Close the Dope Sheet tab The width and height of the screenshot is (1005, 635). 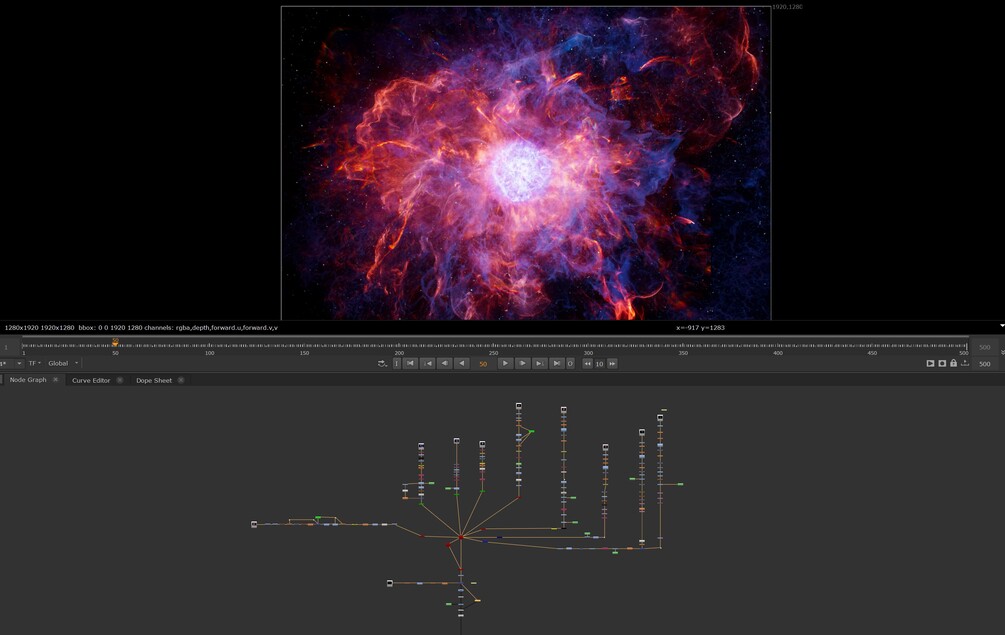coord(181,380)
